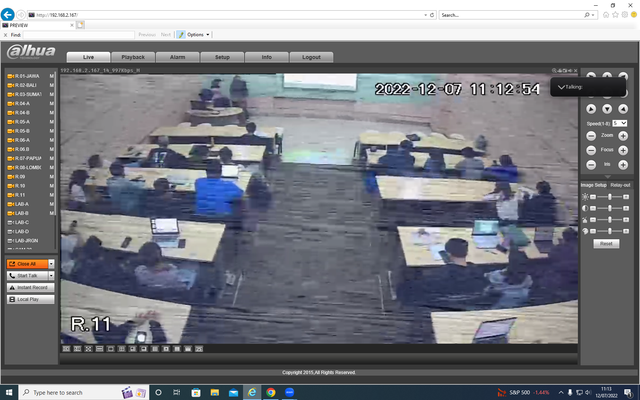The image size is (640, 400).
Task: Reset image settings with Reset button
Action: [606, 244]
